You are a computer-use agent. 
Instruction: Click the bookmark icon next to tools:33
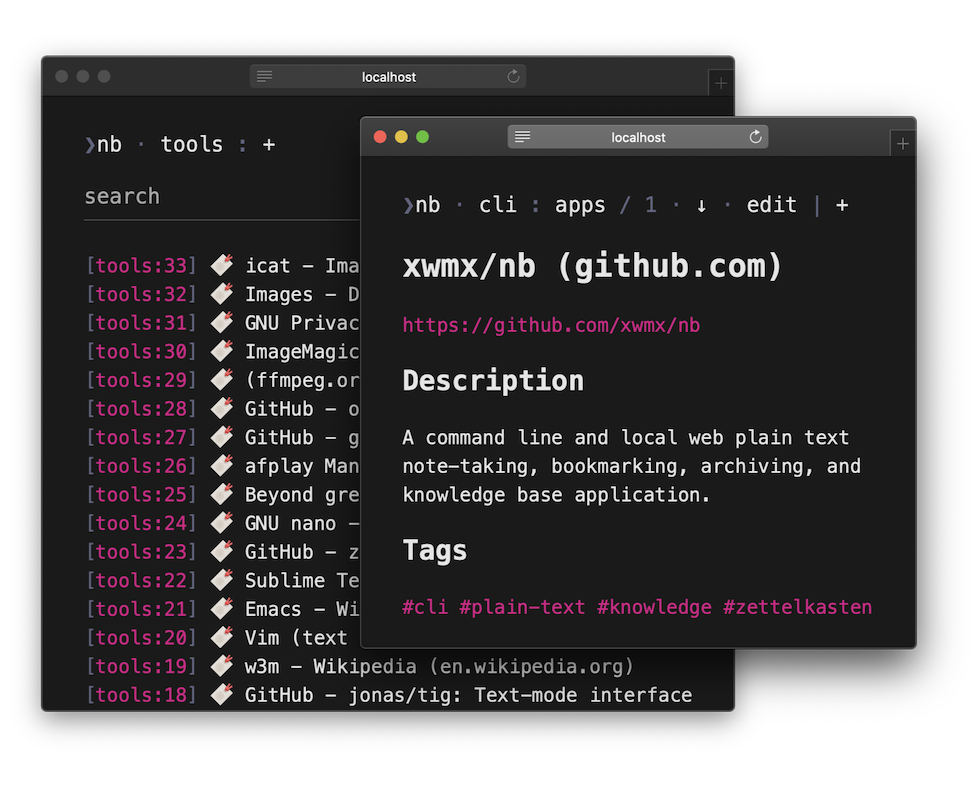pyautogui.click(x=222, y=265)
